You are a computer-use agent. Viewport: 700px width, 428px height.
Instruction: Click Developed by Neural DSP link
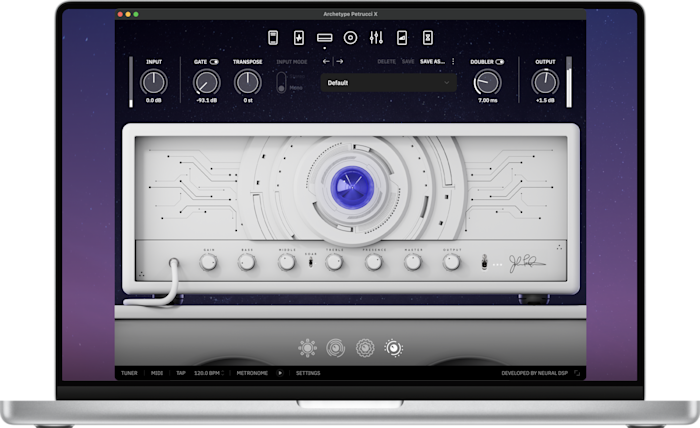(534, 373)
